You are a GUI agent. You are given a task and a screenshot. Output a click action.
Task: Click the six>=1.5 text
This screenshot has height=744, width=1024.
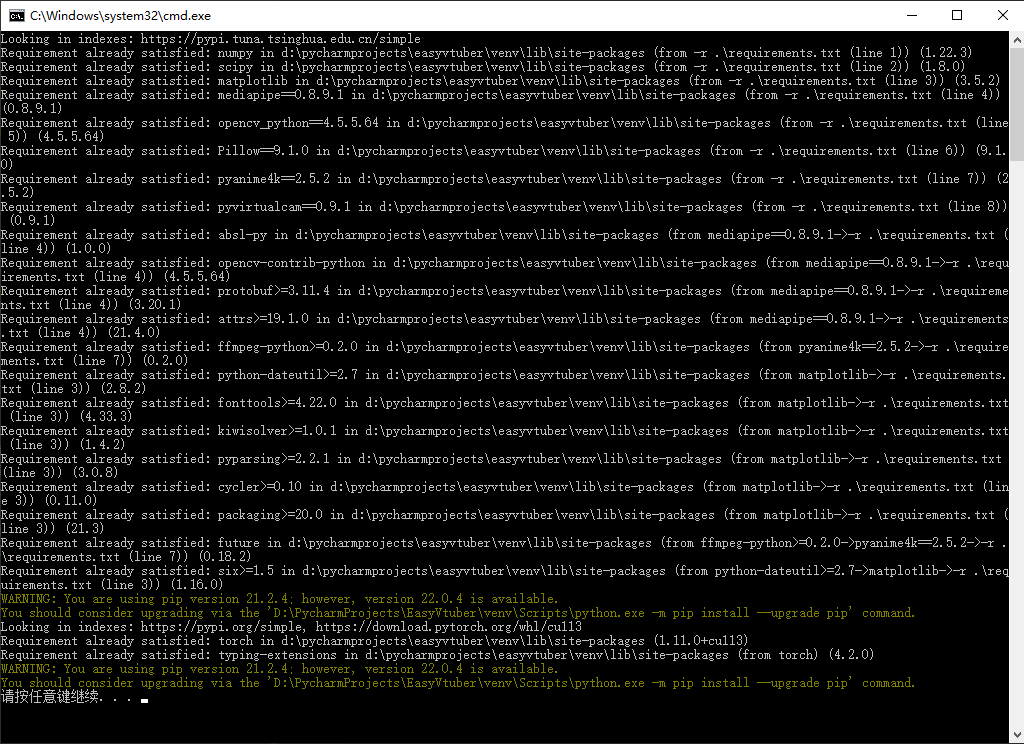(x=246, y=572)
